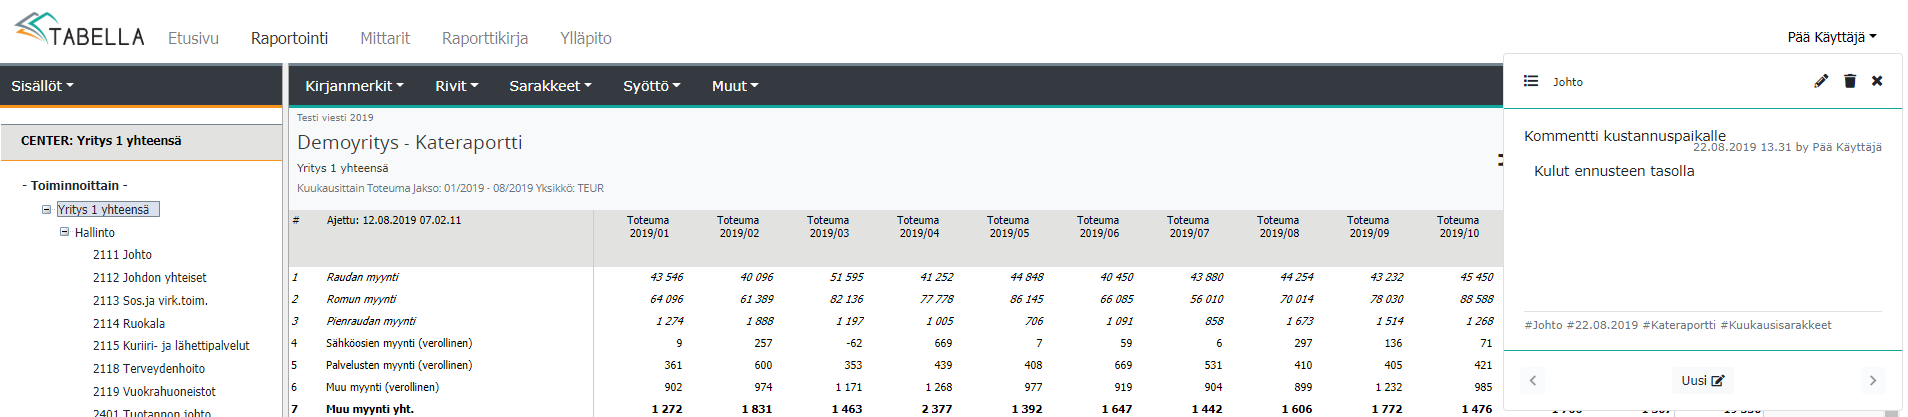Collapse the Yritys 1 yhteensä tree node
Viewport: 1908px width, 417px height.
coord(46,209)
